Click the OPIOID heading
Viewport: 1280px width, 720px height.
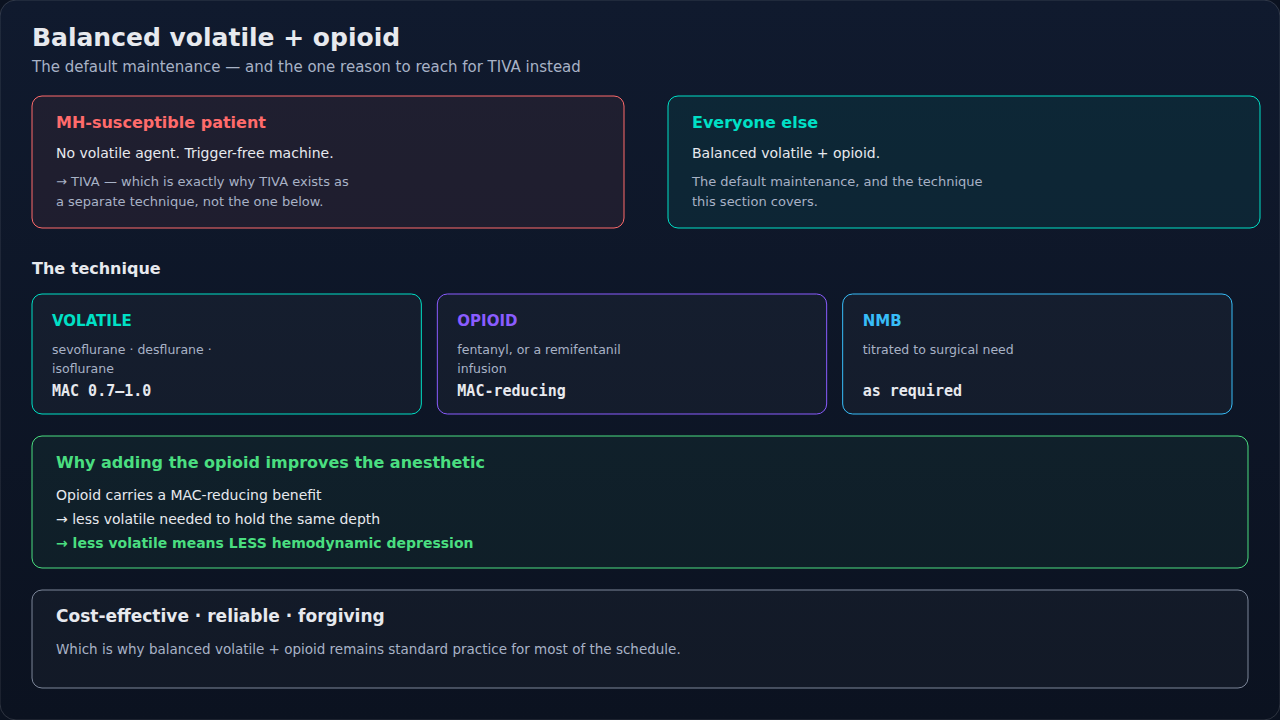pyautogui.click(x=487, y=321)
